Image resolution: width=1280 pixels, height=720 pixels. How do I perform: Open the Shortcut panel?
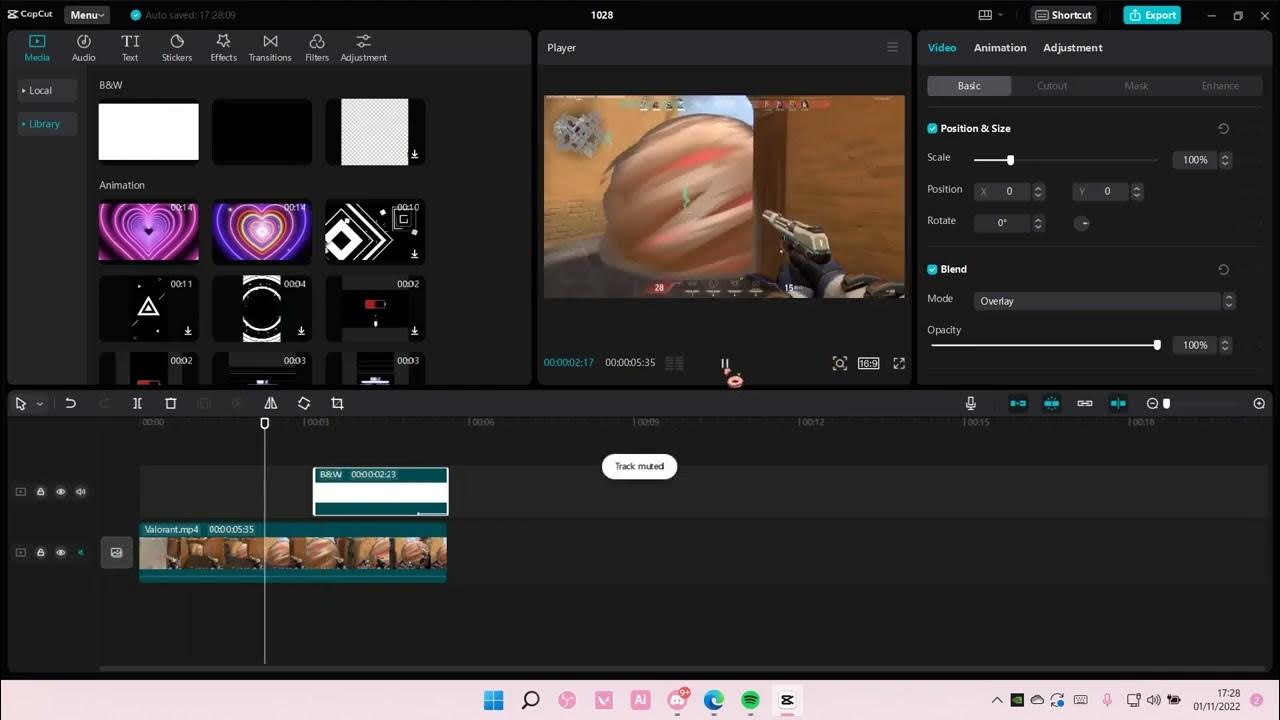pyautogui.click(x=1063, y=15)
